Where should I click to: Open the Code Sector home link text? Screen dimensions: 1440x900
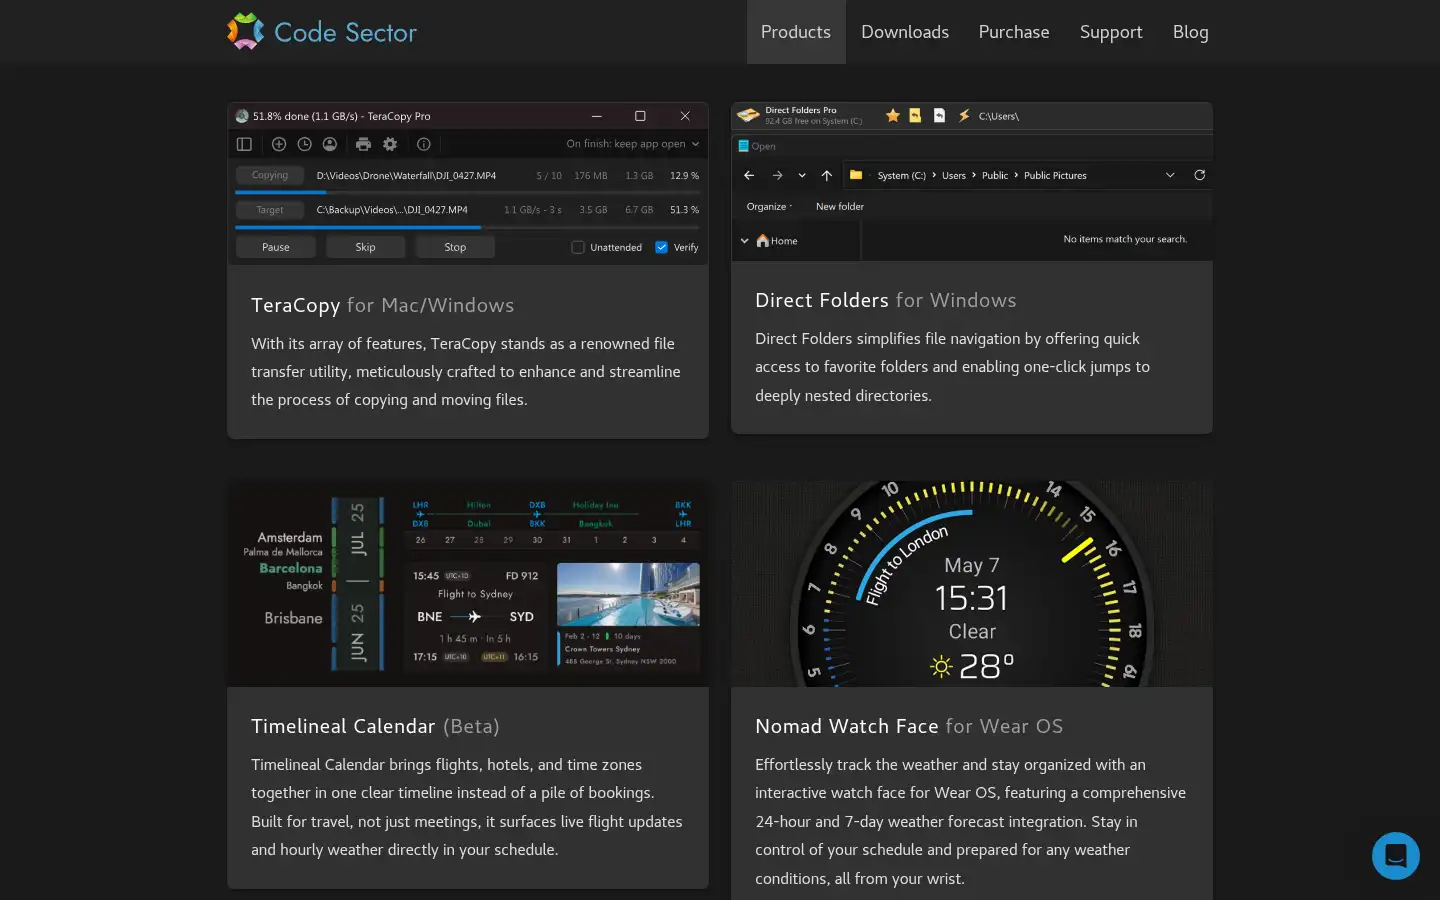[x=345, y=32]
